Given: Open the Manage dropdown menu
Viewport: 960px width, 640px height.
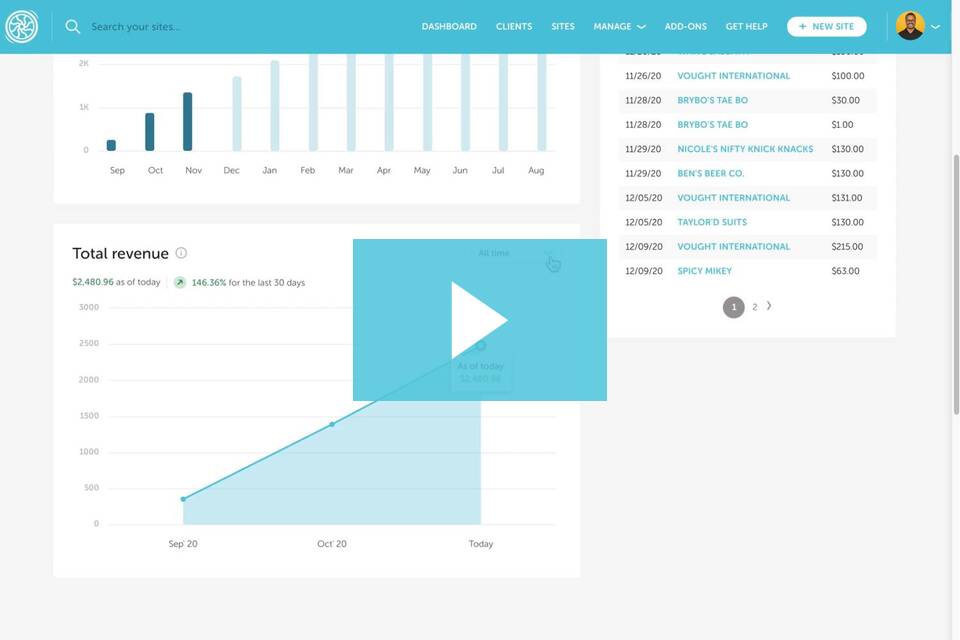Looking at the screenshot, I should point(619,26).
